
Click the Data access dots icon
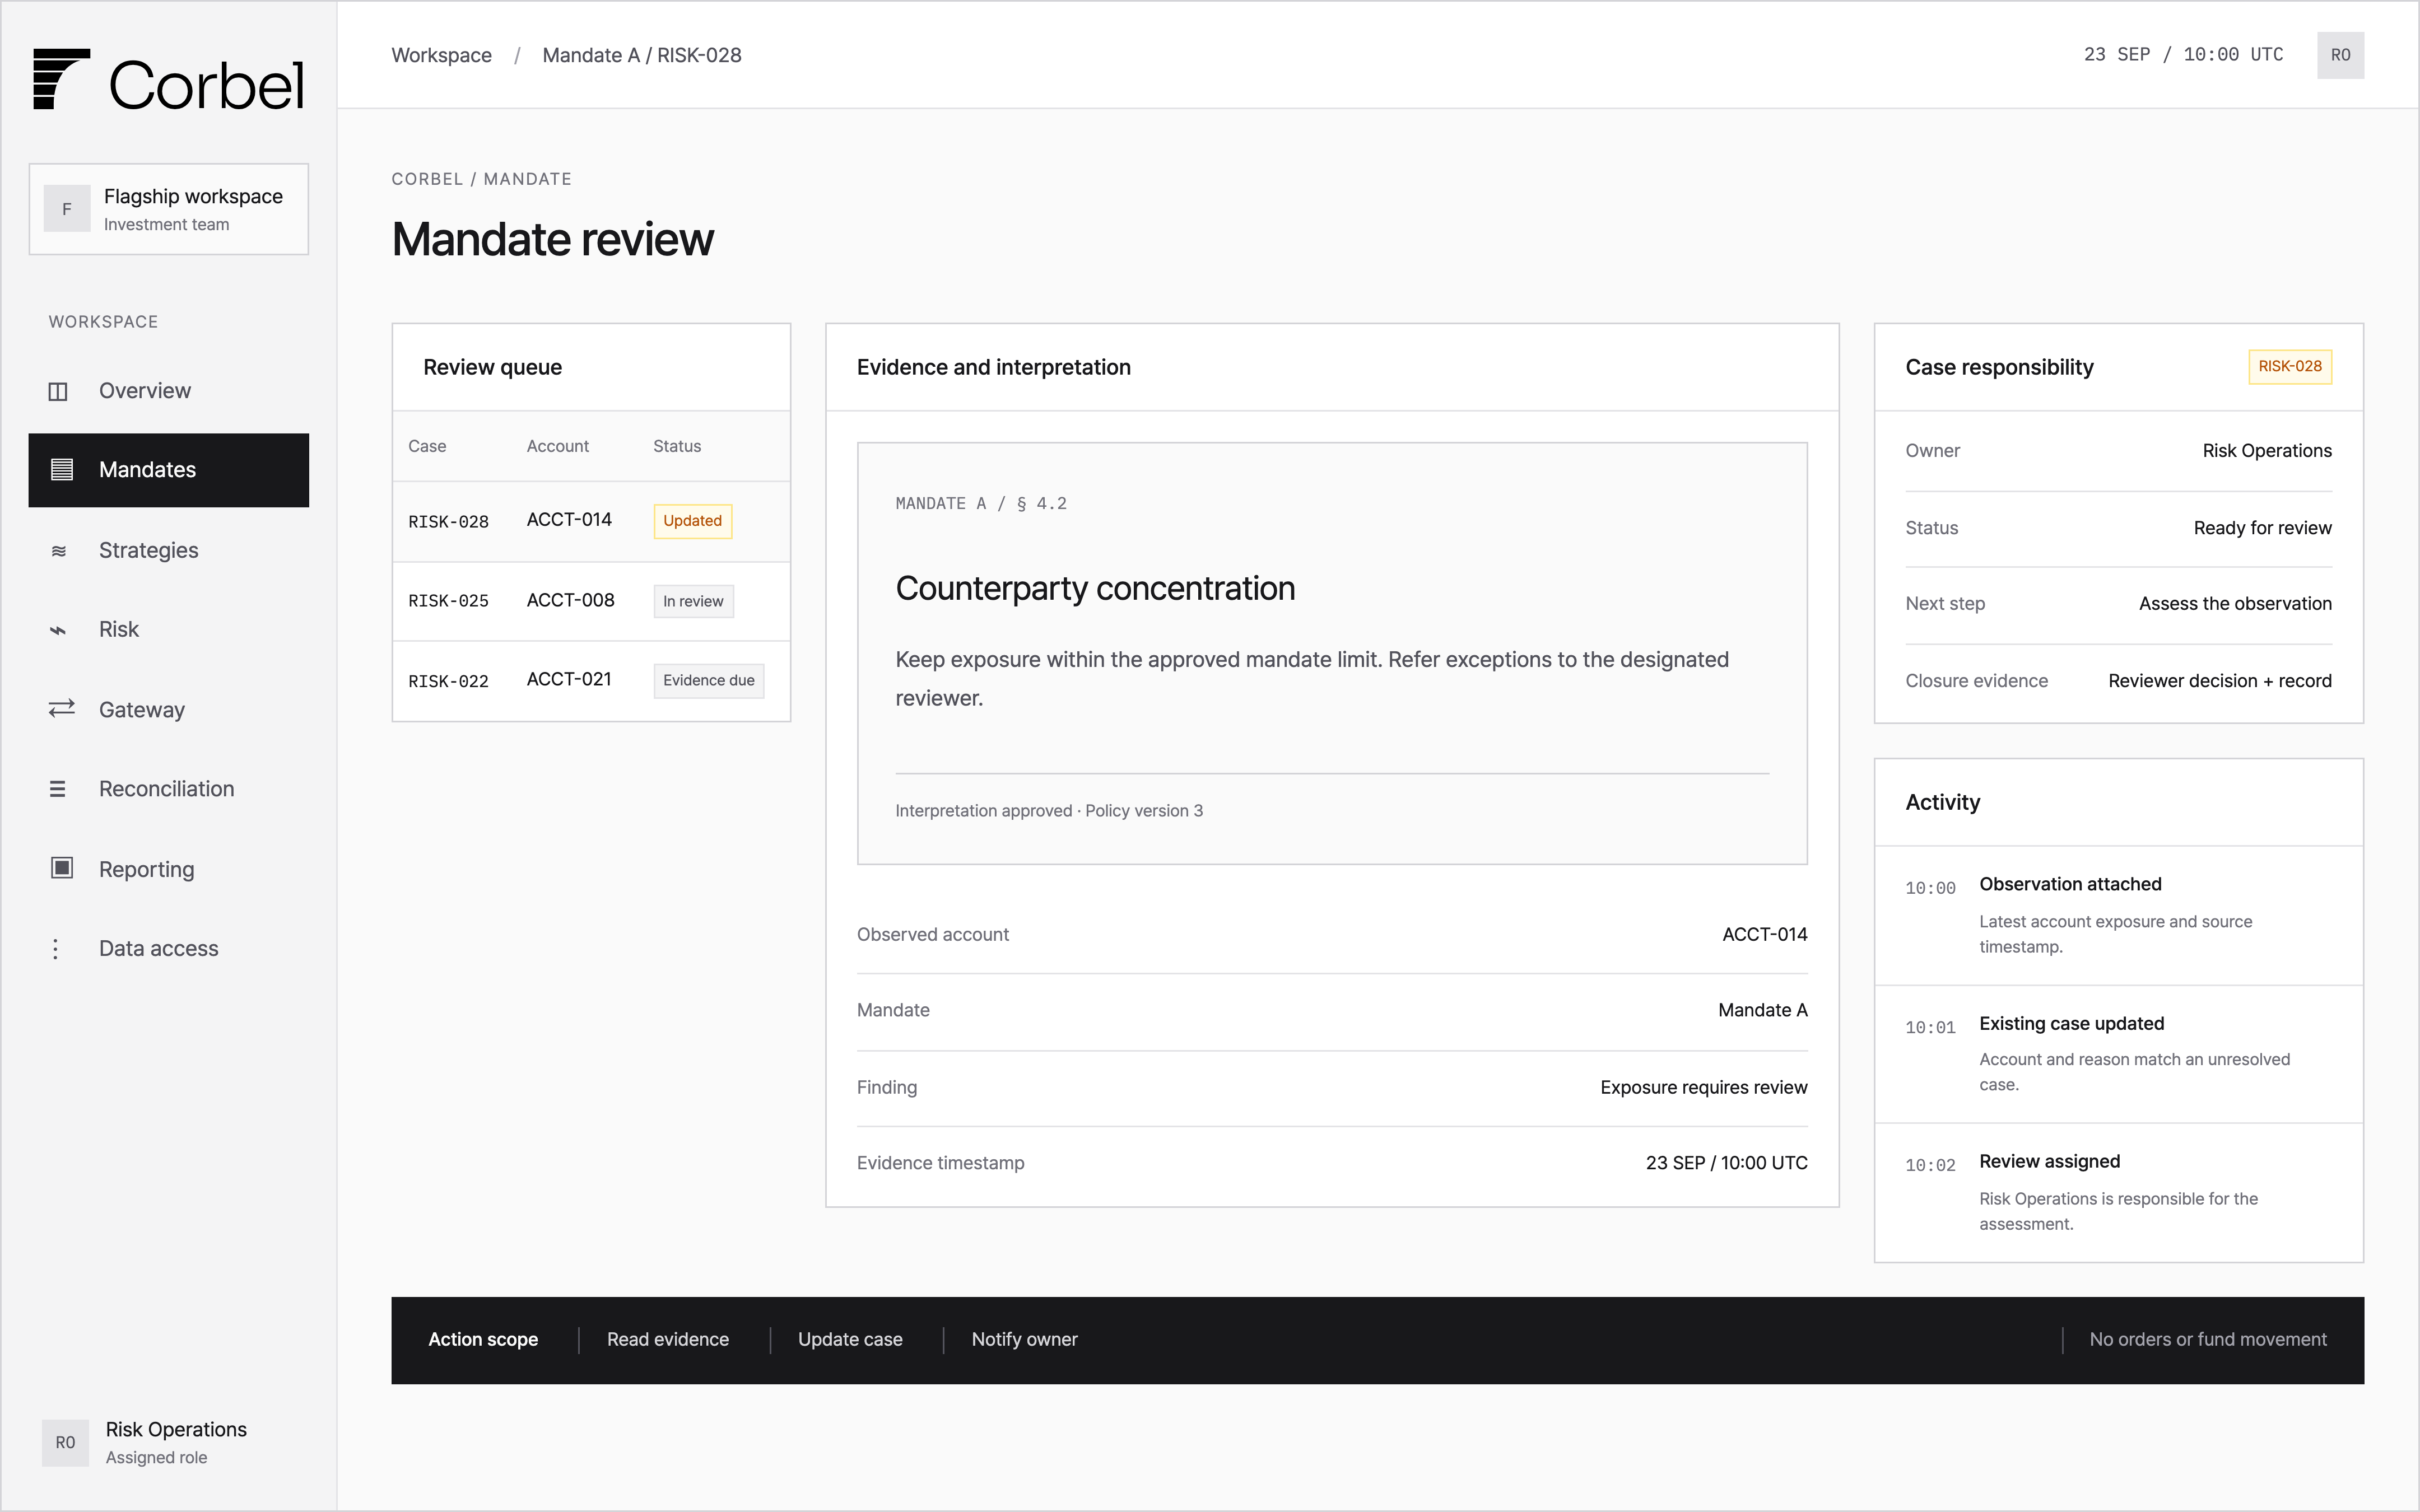pyautogui.click(x=56, y=949)
